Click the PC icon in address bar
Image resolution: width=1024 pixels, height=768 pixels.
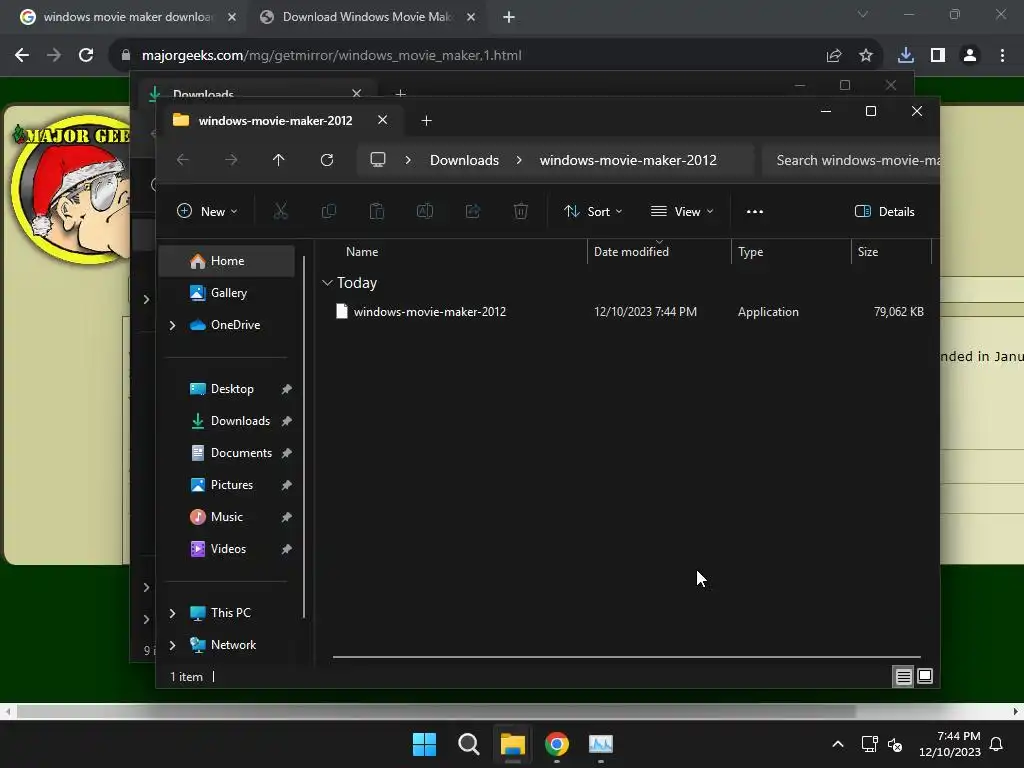[378, 160]
